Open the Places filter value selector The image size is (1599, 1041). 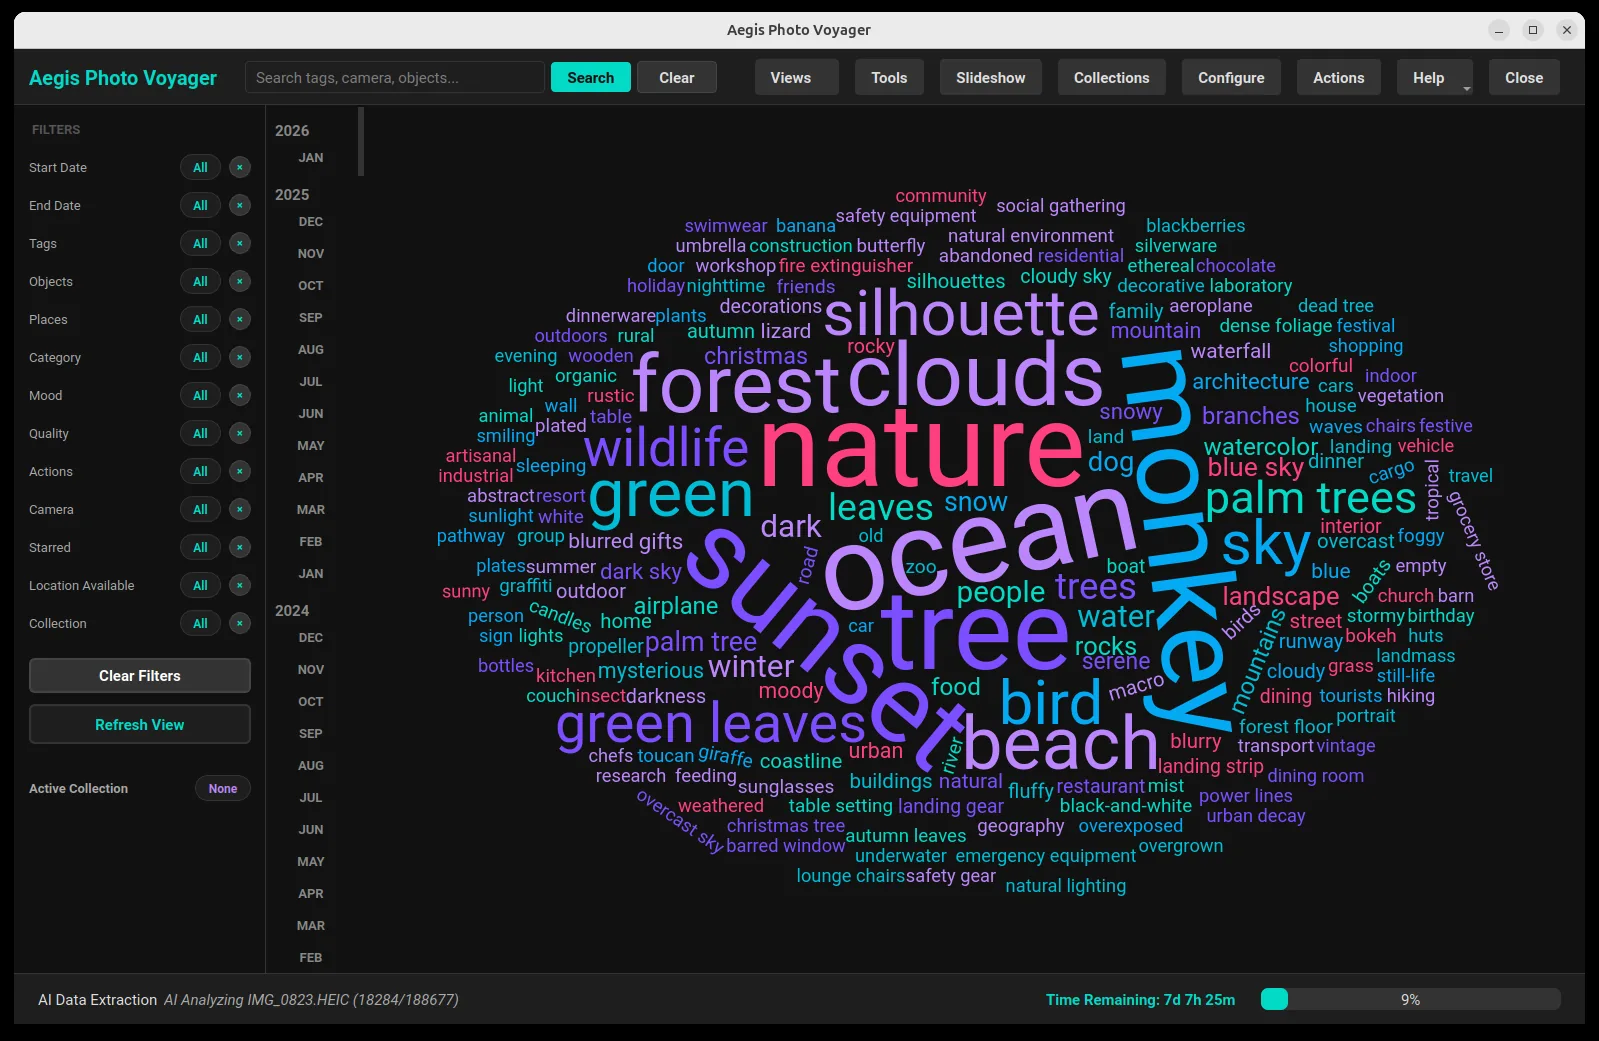pos(200,319)
